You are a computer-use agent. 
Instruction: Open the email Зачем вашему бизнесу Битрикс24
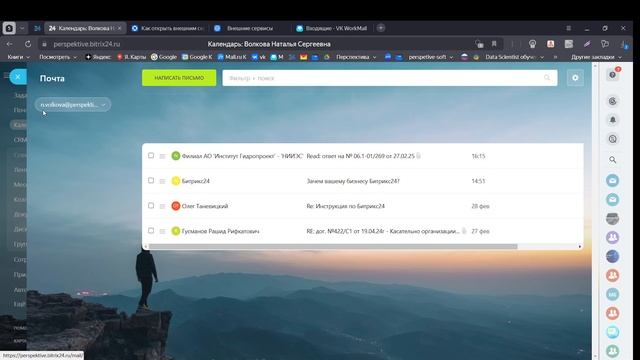pos(353,181)
